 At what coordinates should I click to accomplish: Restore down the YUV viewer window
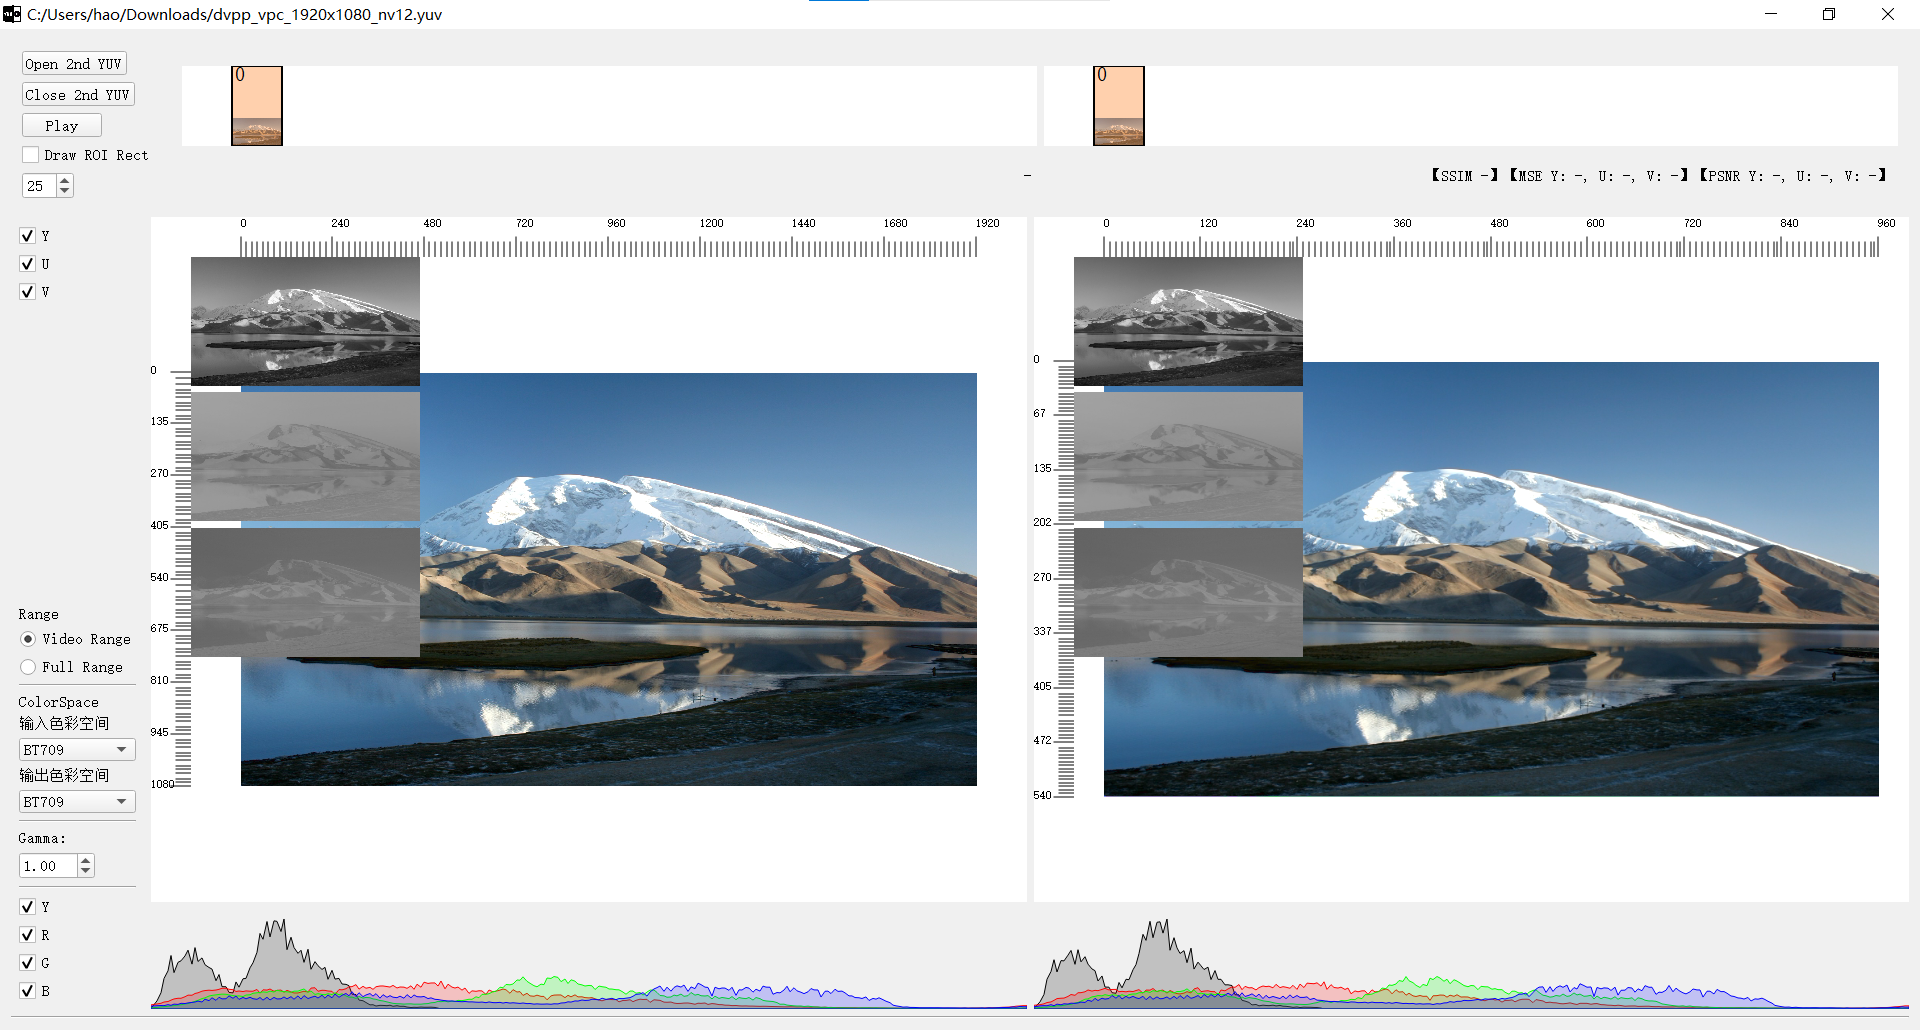point(1829,14)
